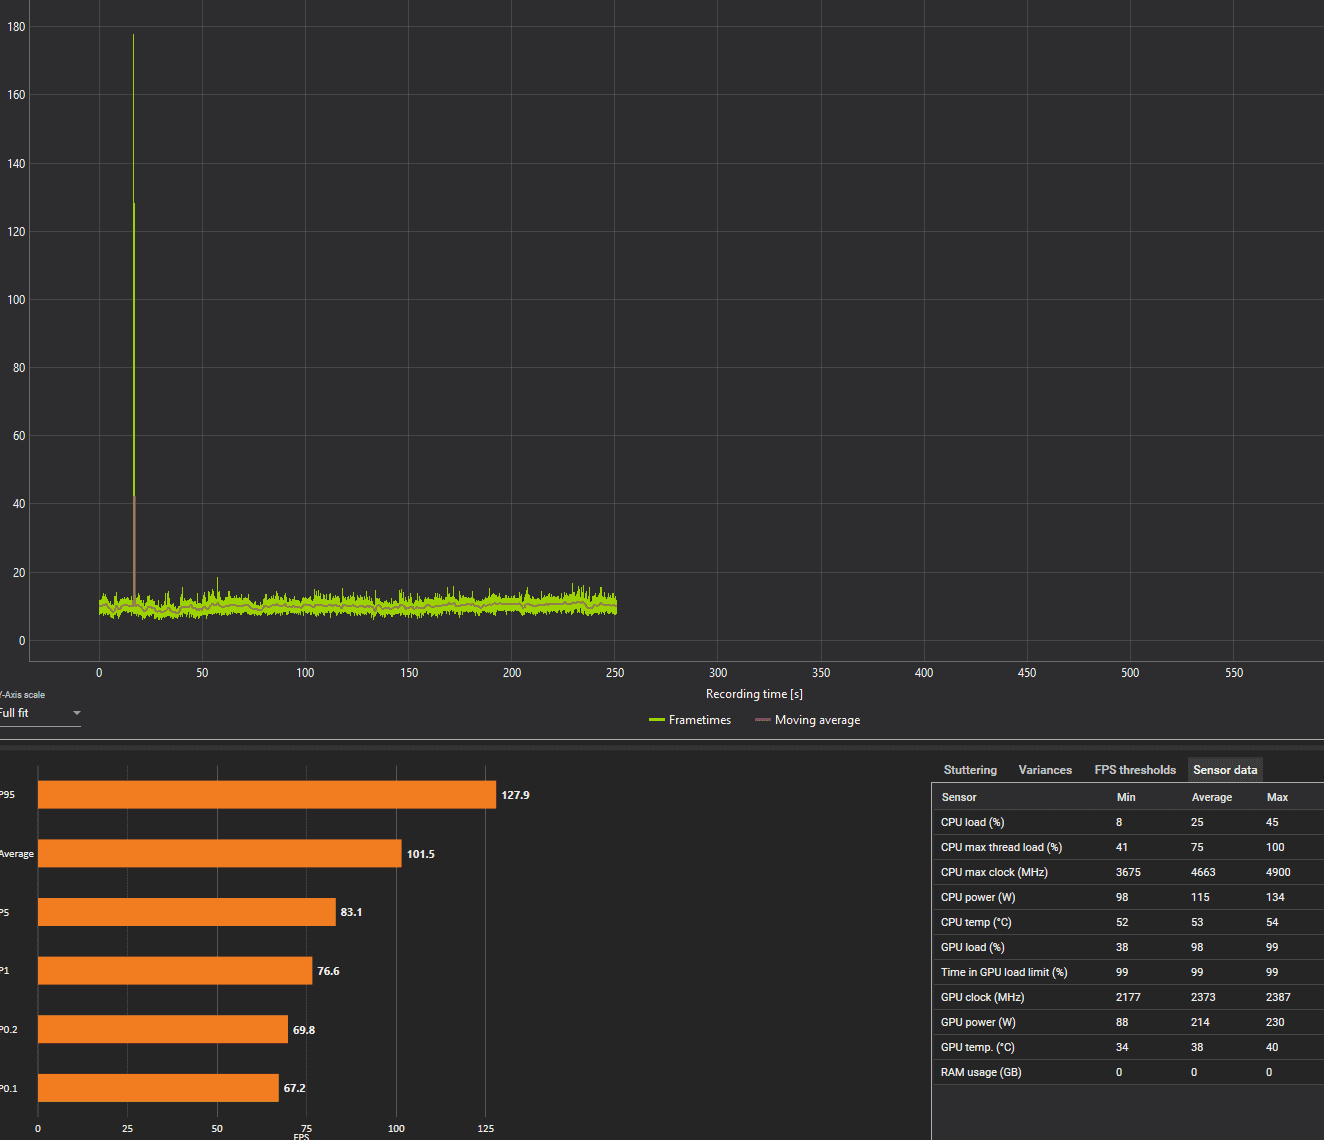Select the GPU power (W) row

(x=1128, y=1022)
